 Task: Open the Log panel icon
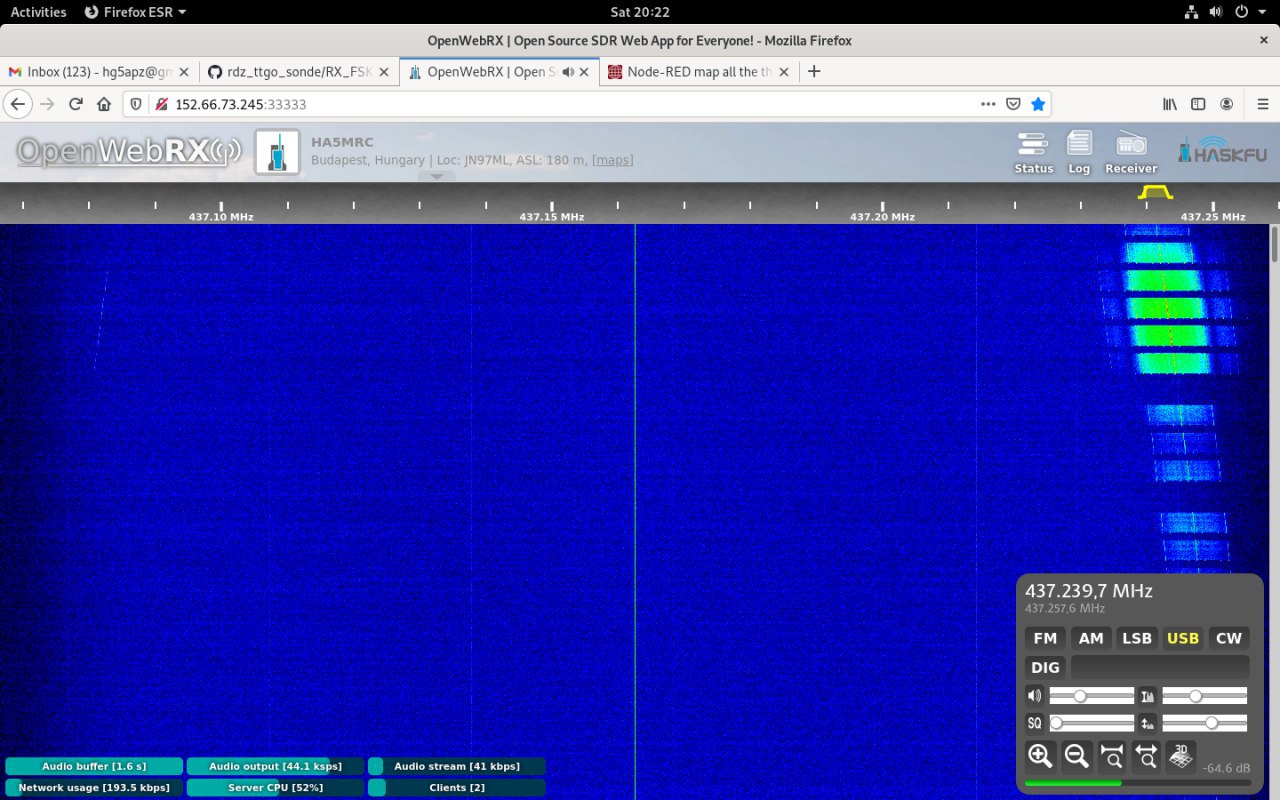[1079, 152]
